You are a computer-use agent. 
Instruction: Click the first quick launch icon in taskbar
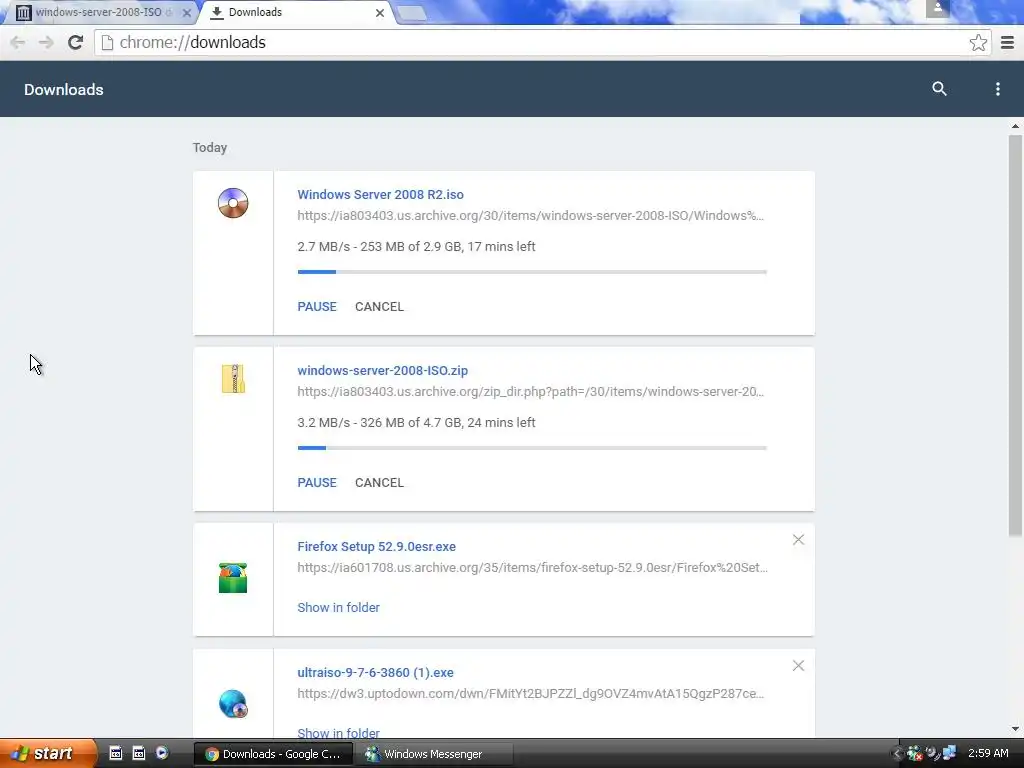tap(116, 753)
